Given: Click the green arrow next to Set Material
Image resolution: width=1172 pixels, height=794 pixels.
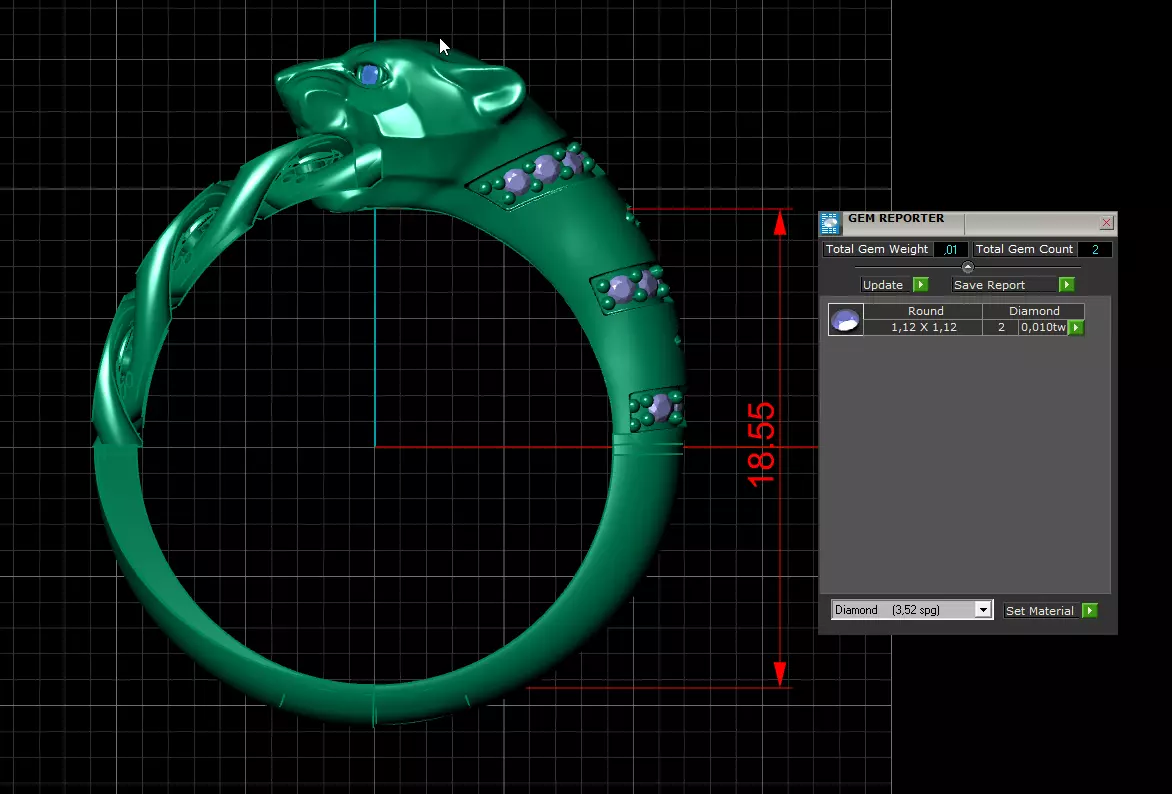Looking at the screenshot, I should (x=1090, y=611).
